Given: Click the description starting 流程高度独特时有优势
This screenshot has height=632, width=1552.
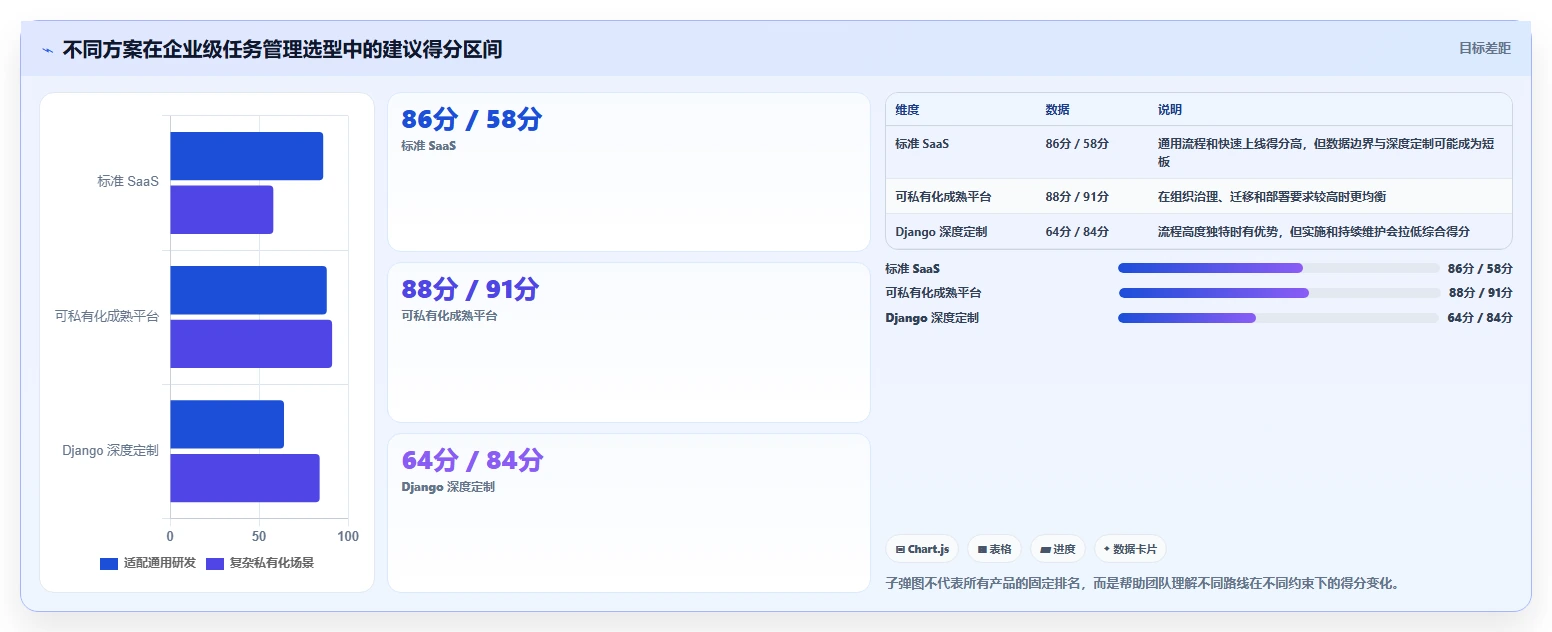Looking at the screenshot, I should (1314, 232).
